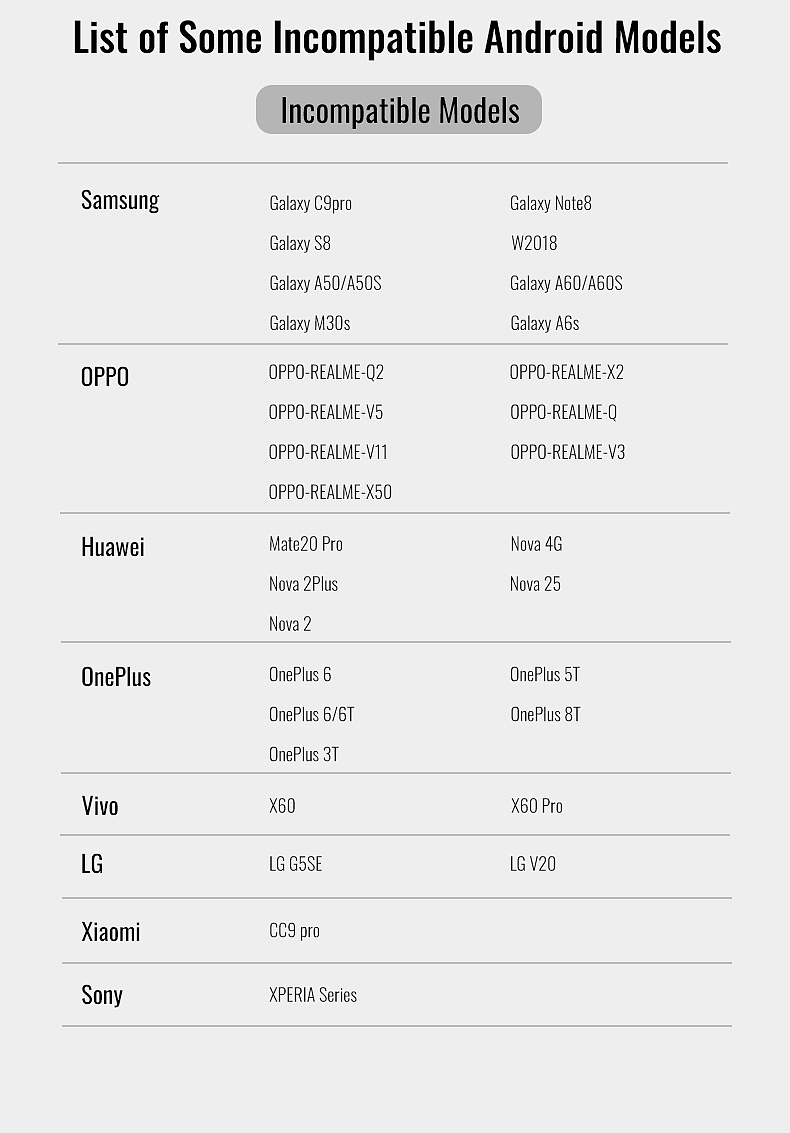Click the OnePlus 8T entry

[x=545, y=714]
